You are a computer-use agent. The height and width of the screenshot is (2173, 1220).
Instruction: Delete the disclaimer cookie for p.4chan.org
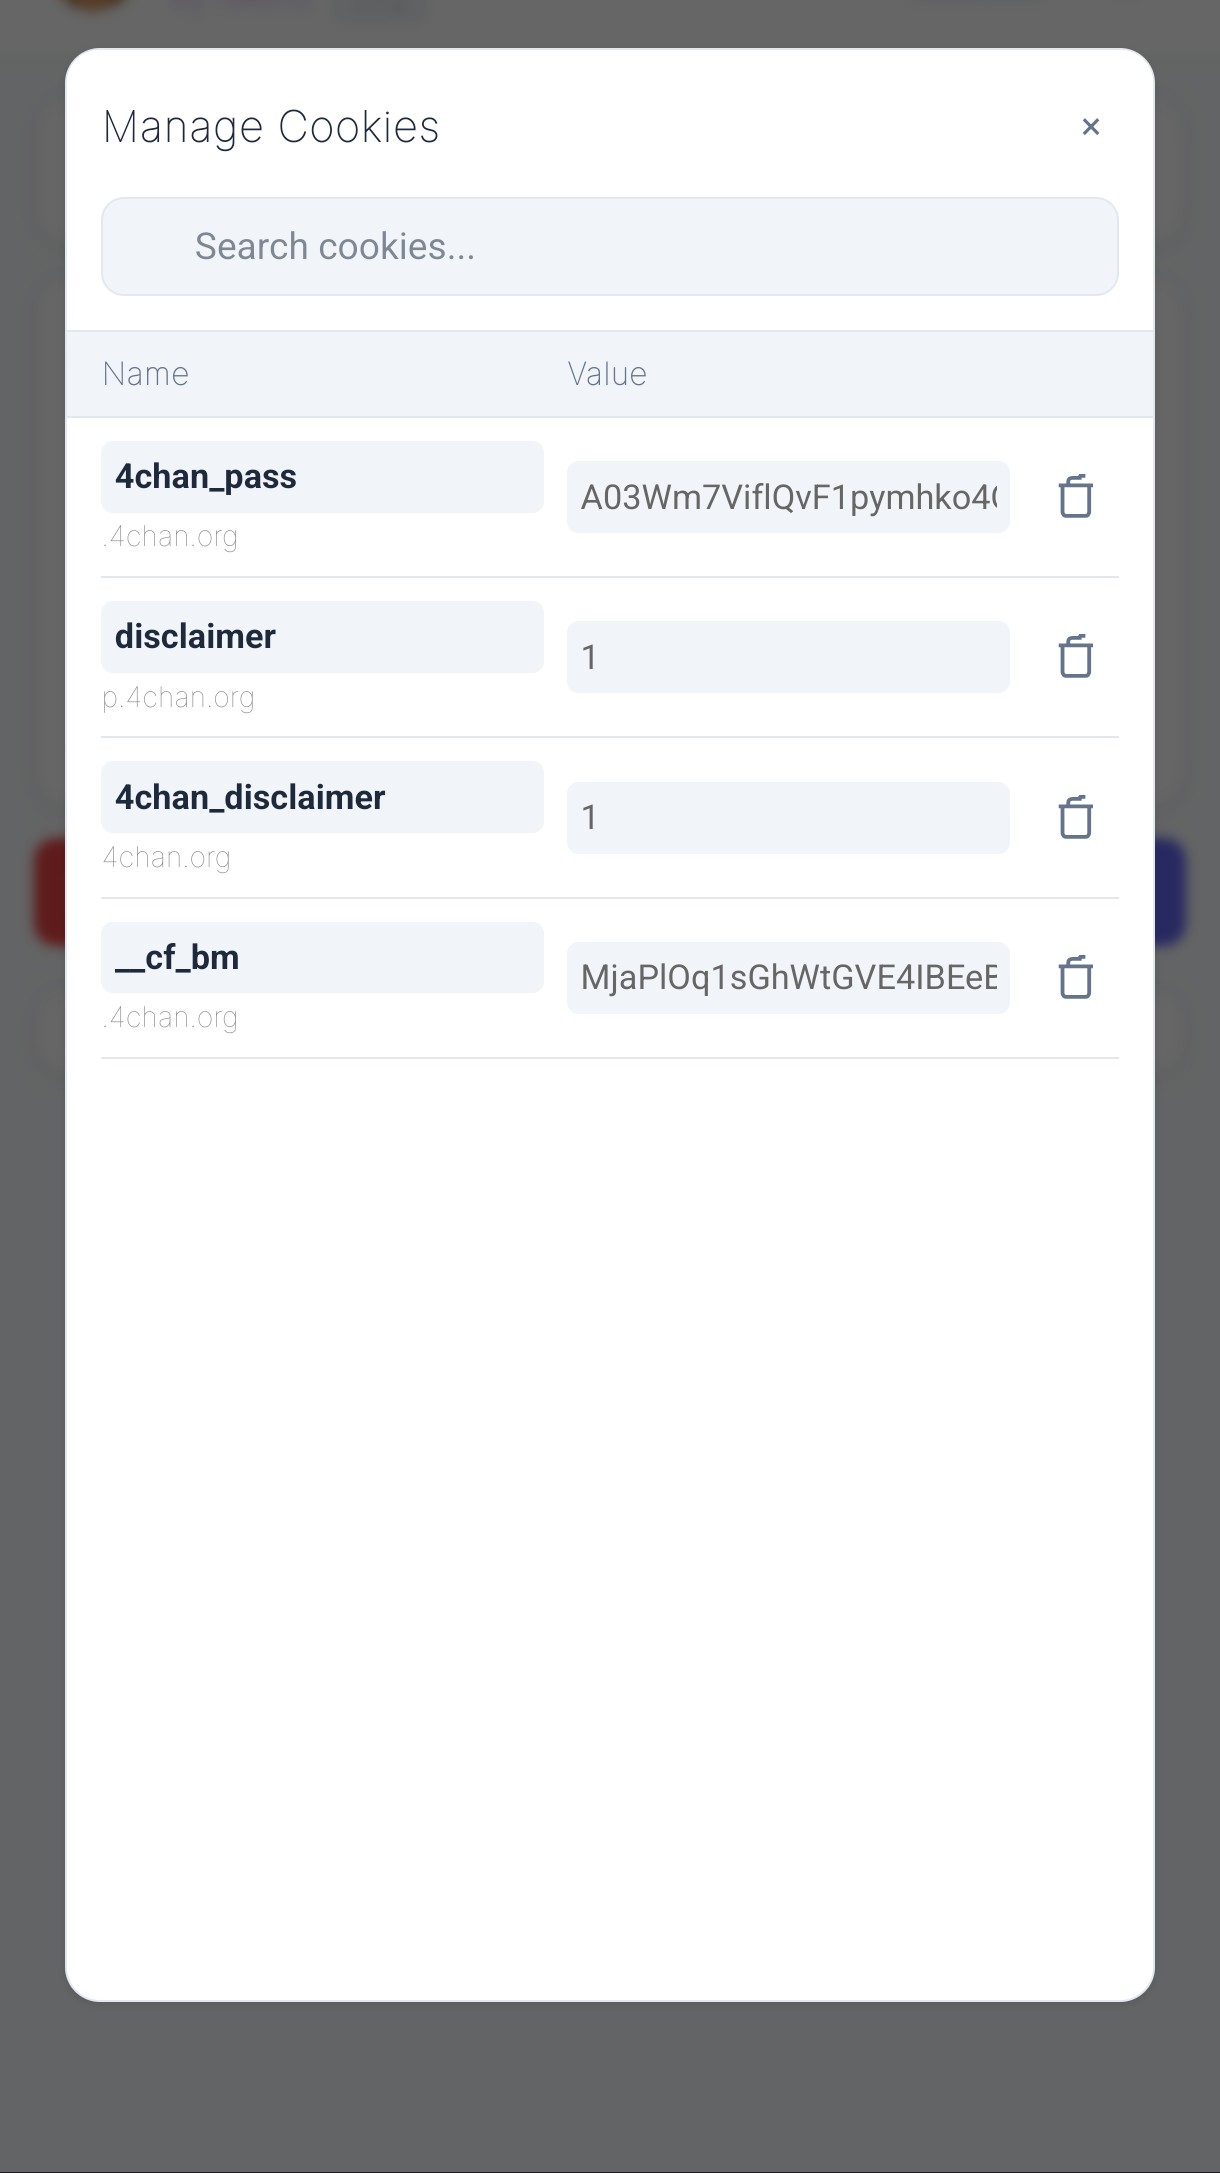(1075, 657)
